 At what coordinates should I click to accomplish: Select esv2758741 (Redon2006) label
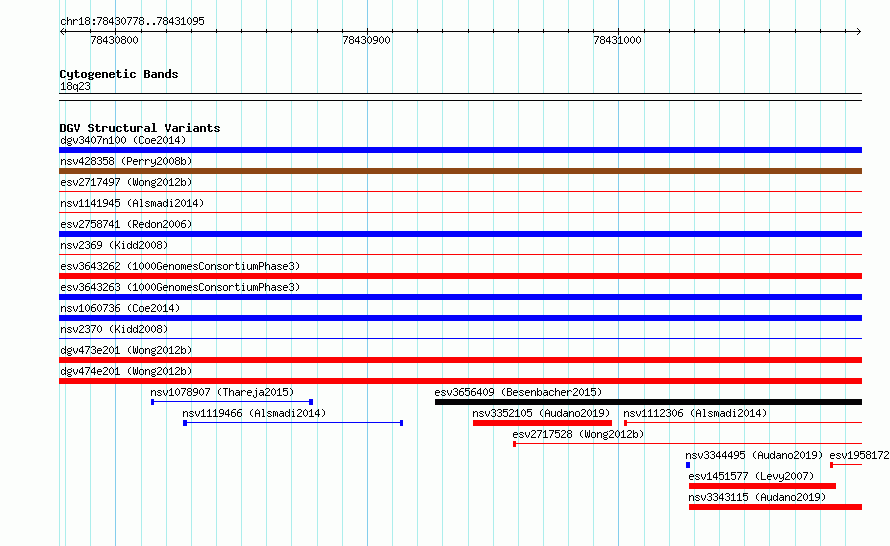126,224
